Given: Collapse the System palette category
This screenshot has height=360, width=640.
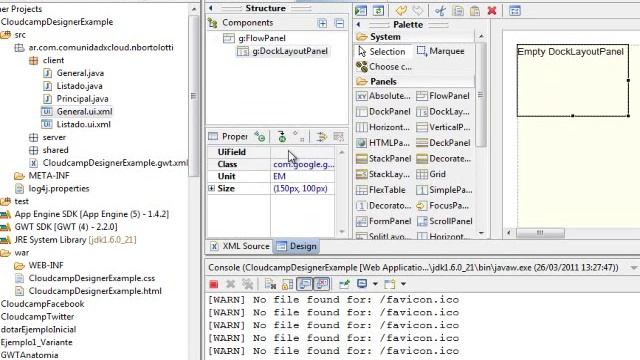Looking at the screenshot, I should click(414, 37).
